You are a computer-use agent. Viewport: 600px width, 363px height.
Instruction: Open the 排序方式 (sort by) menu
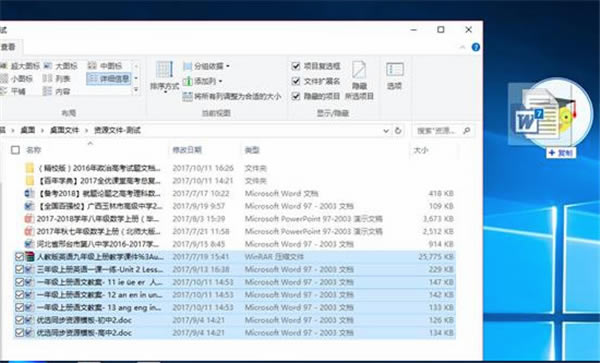coord(165,78)
